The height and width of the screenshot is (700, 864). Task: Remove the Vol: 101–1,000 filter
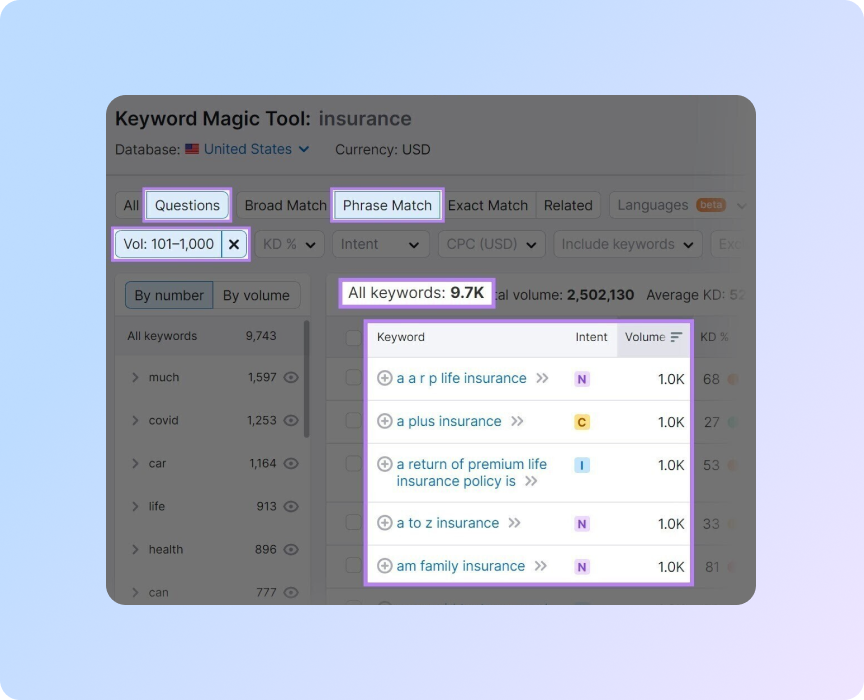coord(234,244)
